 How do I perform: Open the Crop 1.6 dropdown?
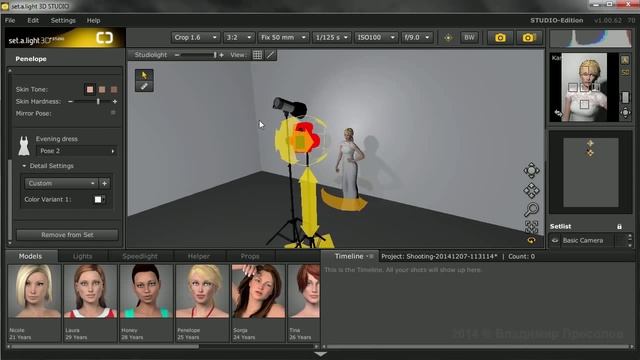tap(196, 38)
